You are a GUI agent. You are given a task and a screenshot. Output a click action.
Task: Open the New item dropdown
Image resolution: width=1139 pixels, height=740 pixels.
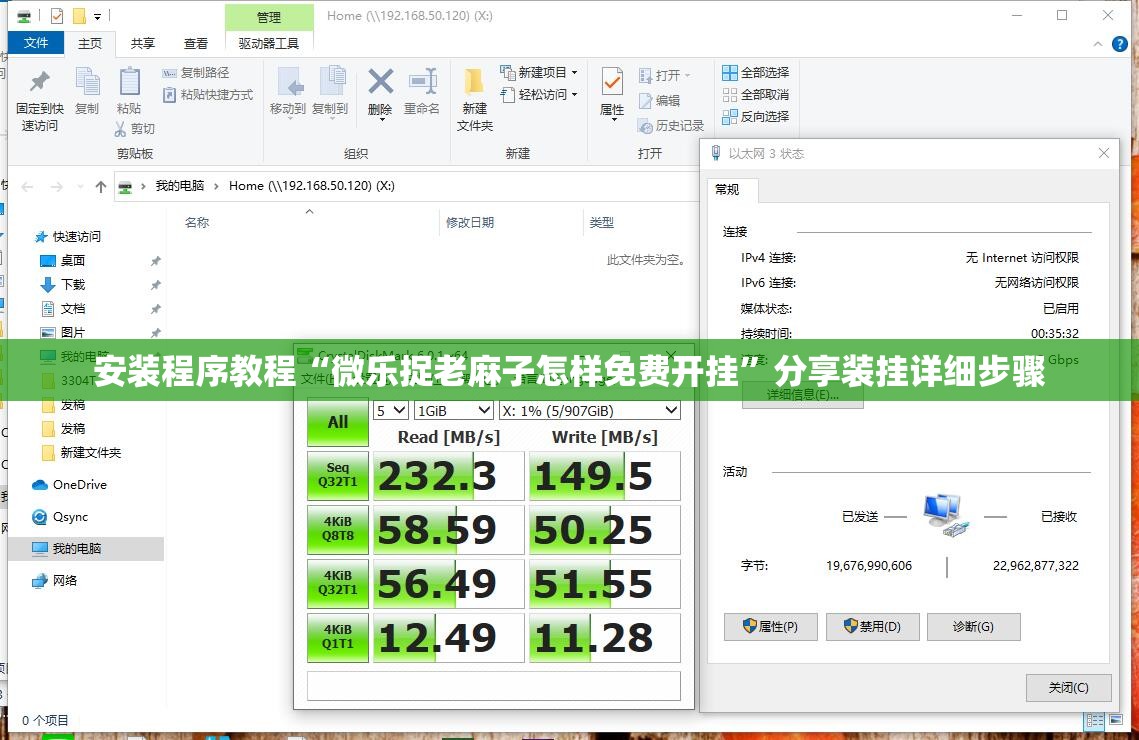click(x=539, y=73)
